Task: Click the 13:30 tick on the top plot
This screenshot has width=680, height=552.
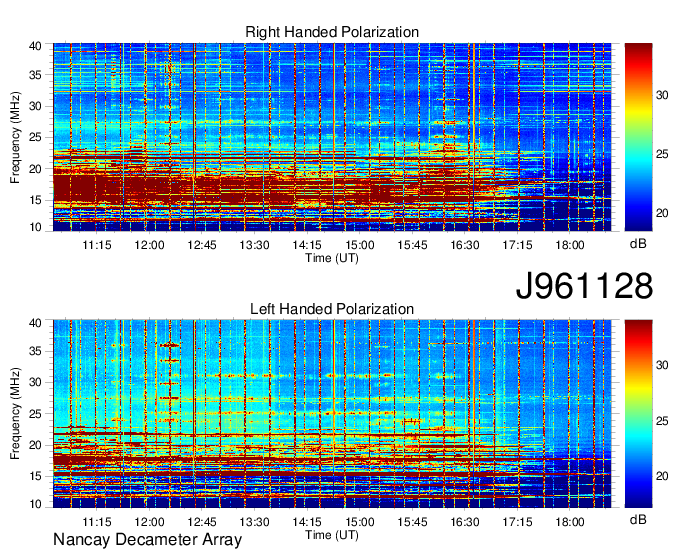Action: (x=255, y=245)
